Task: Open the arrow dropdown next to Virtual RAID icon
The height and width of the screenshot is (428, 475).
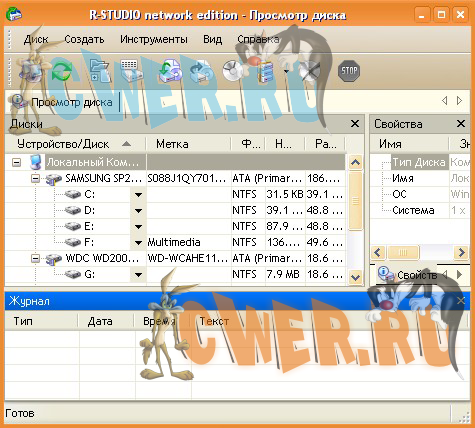Action: 286,71
